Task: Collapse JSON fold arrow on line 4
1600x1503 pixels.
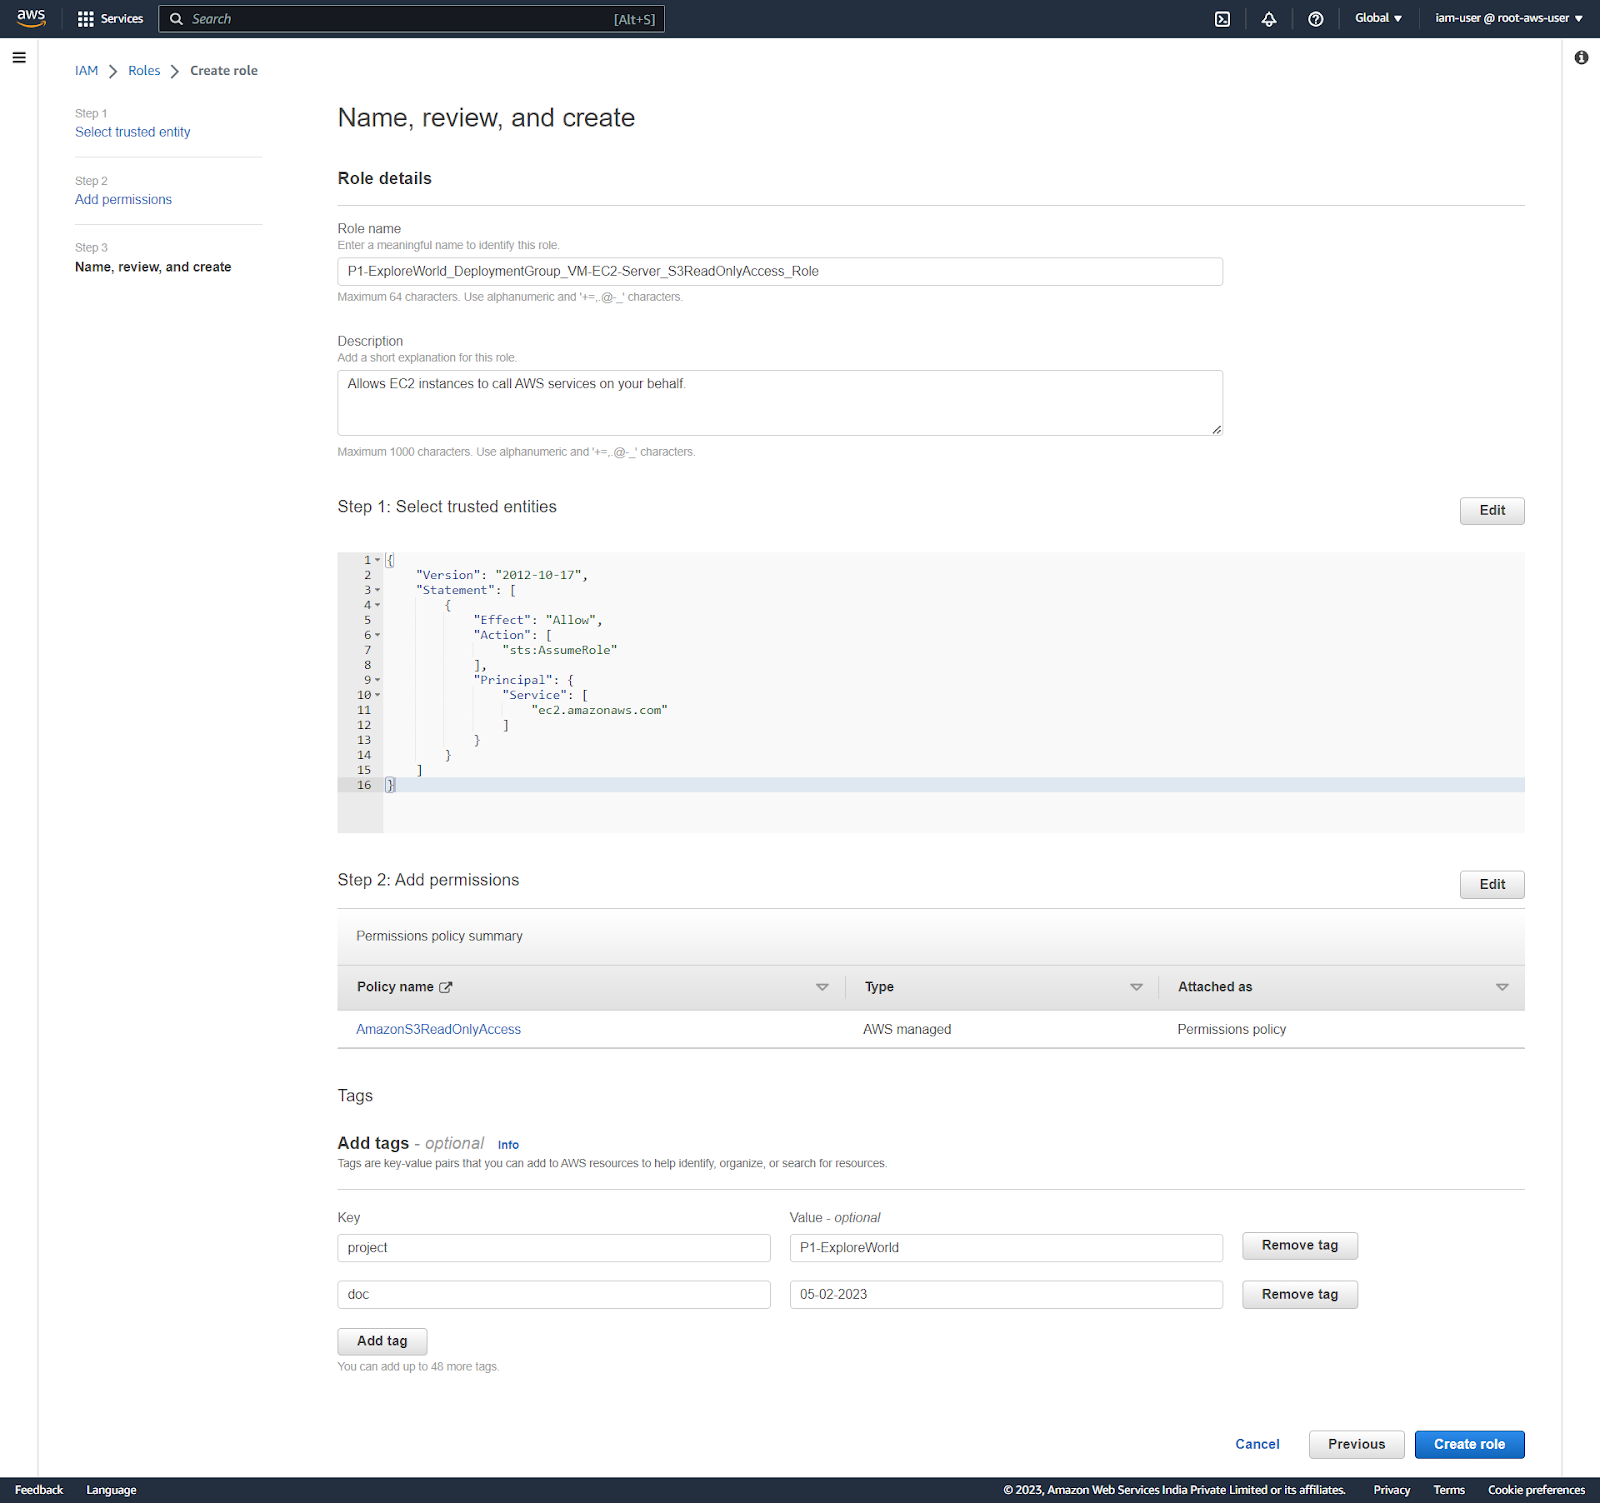Action: click(377, 605)
